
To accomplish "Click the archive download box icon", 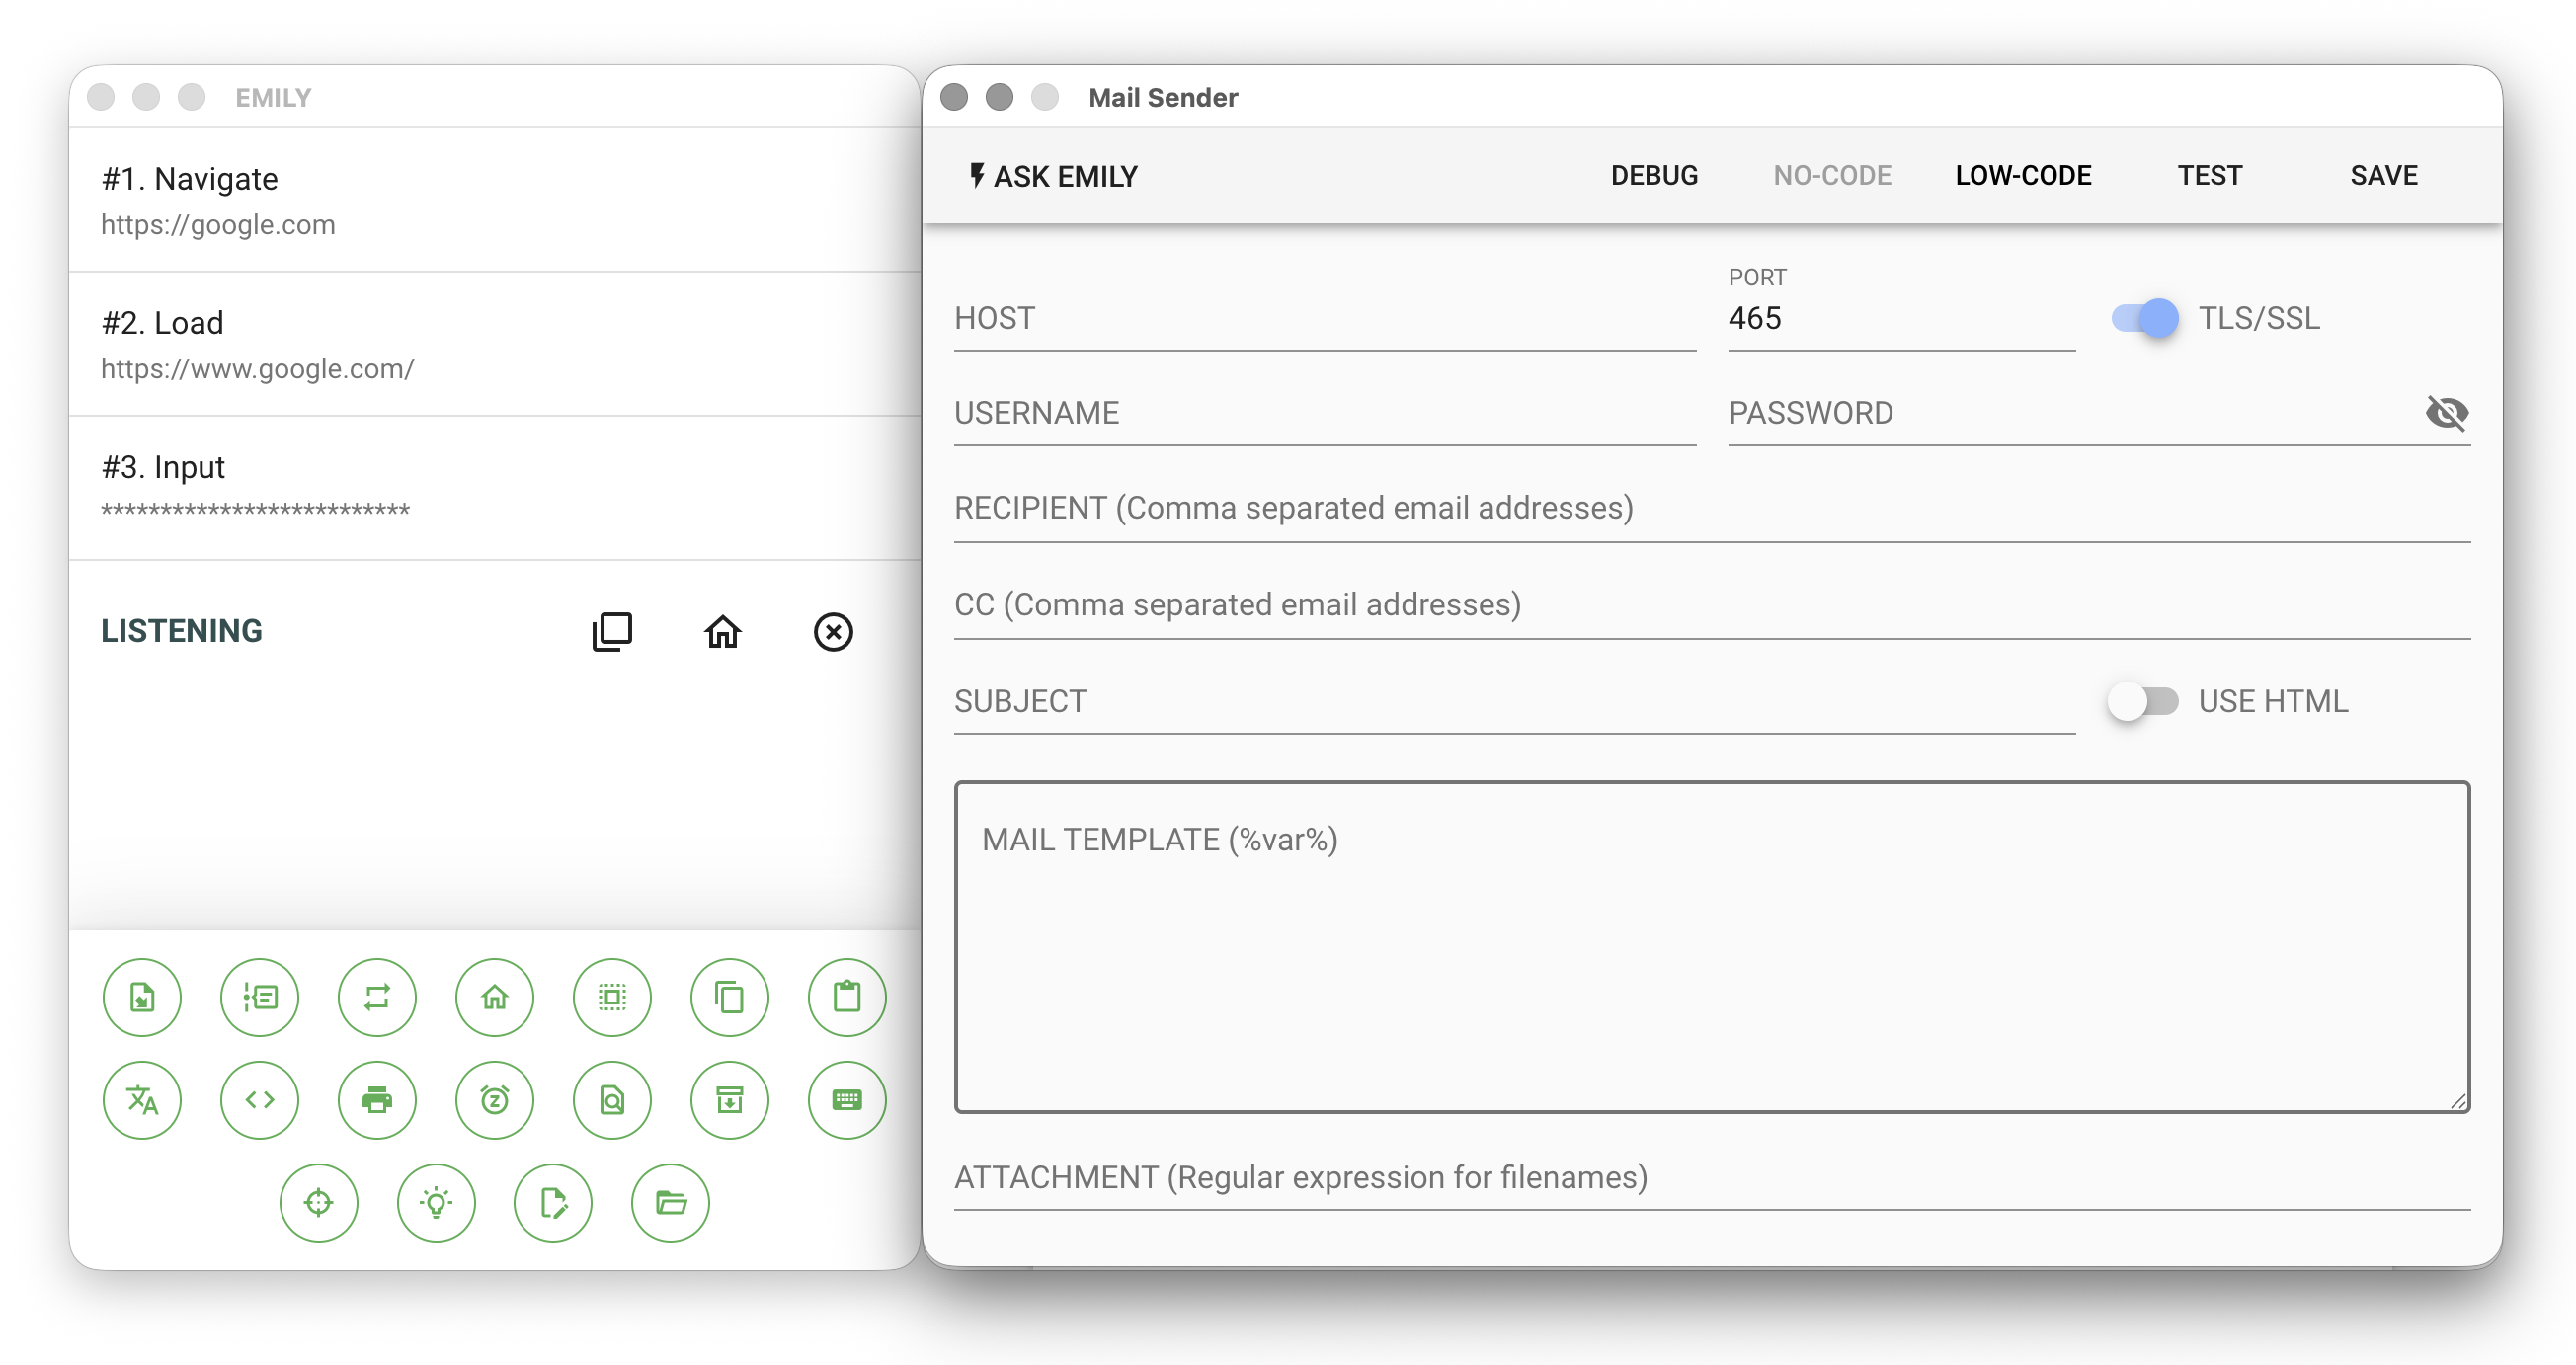I will point(729,1100).
